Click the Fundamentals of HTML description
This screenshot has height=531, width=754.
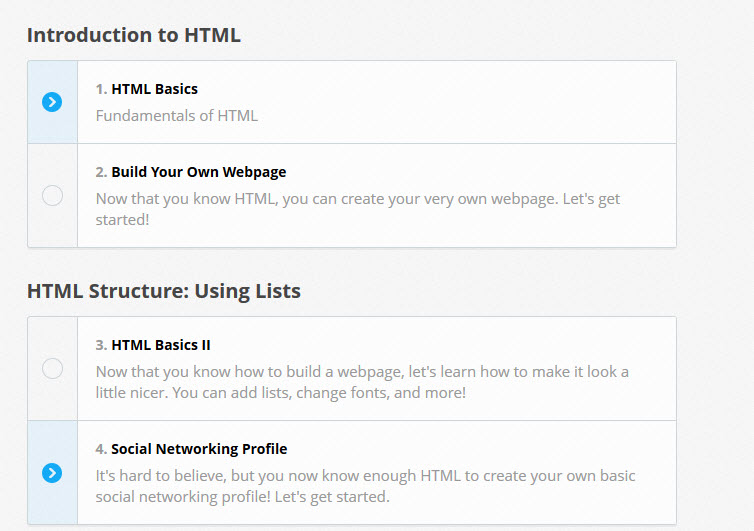pyautogui.click(x=176, y=116)
